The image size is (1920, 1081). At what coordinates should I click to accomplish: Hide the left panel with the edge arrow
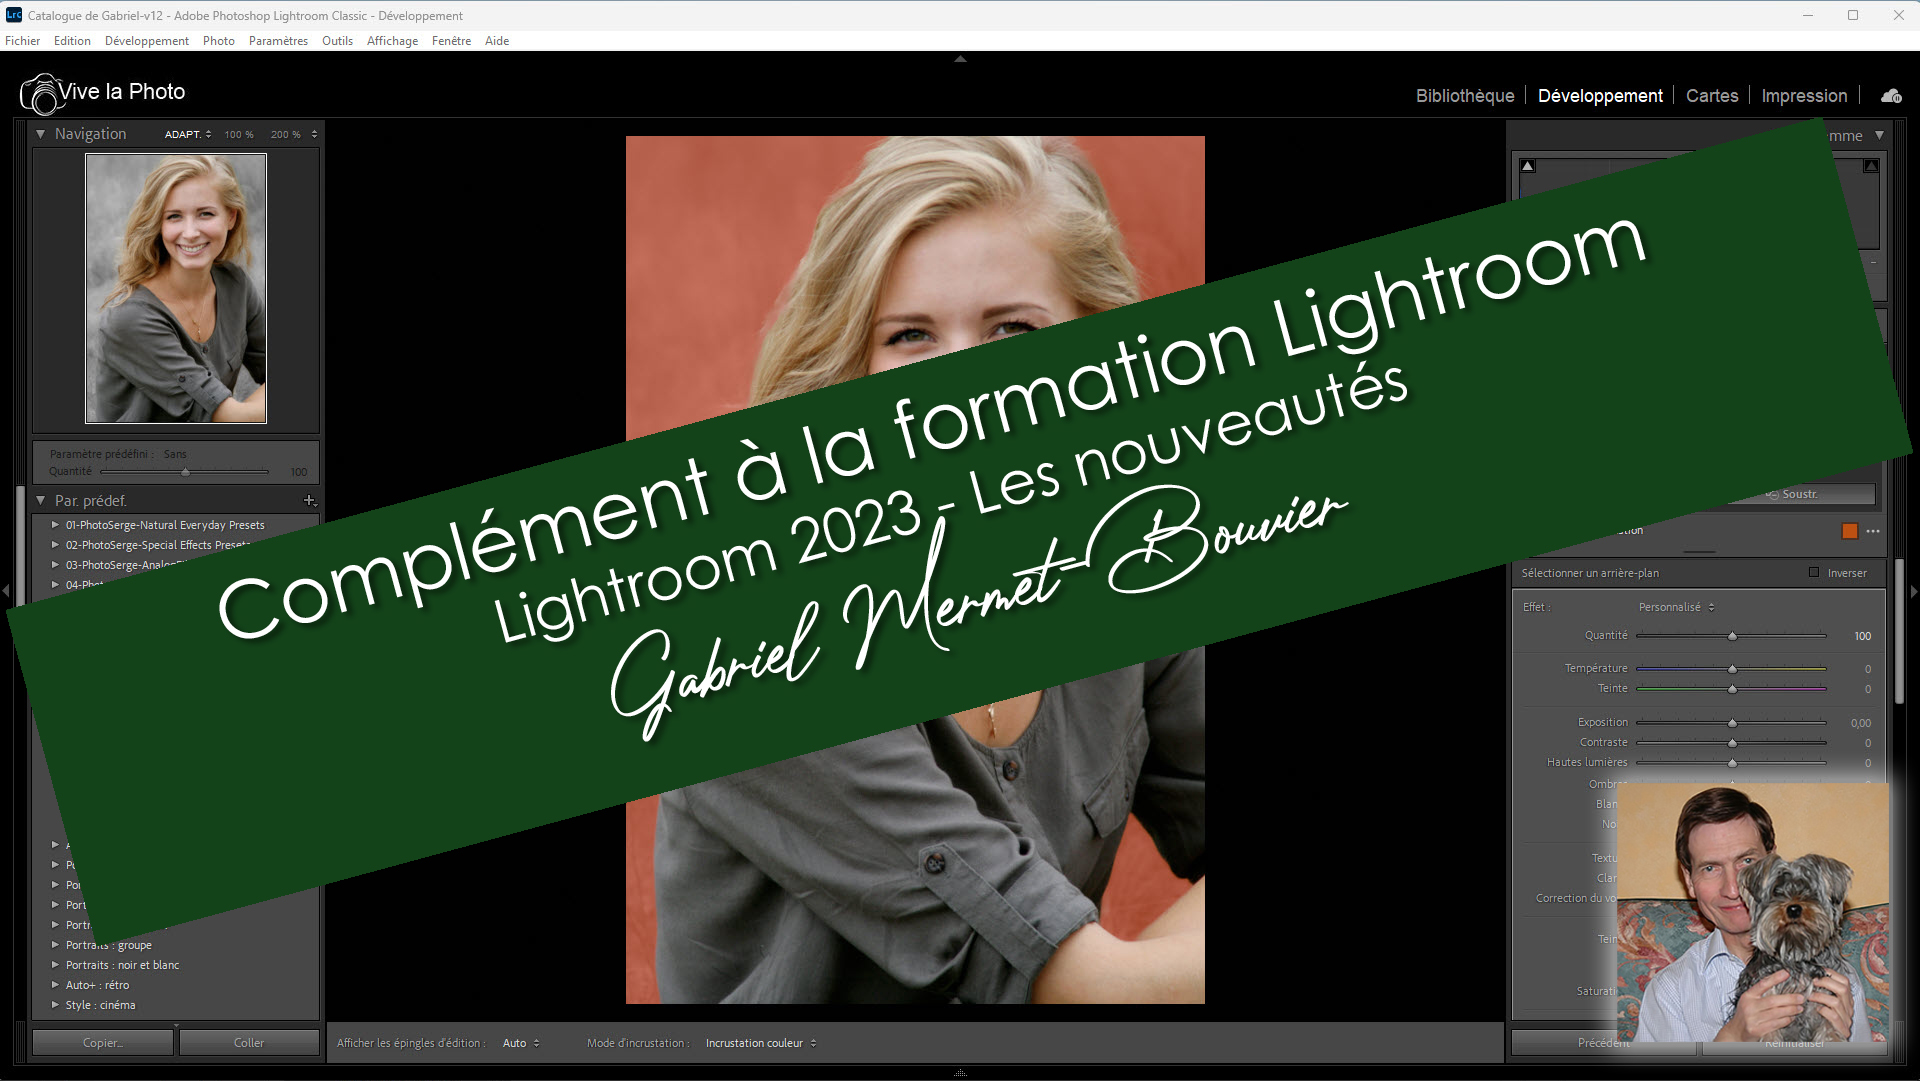6,591
